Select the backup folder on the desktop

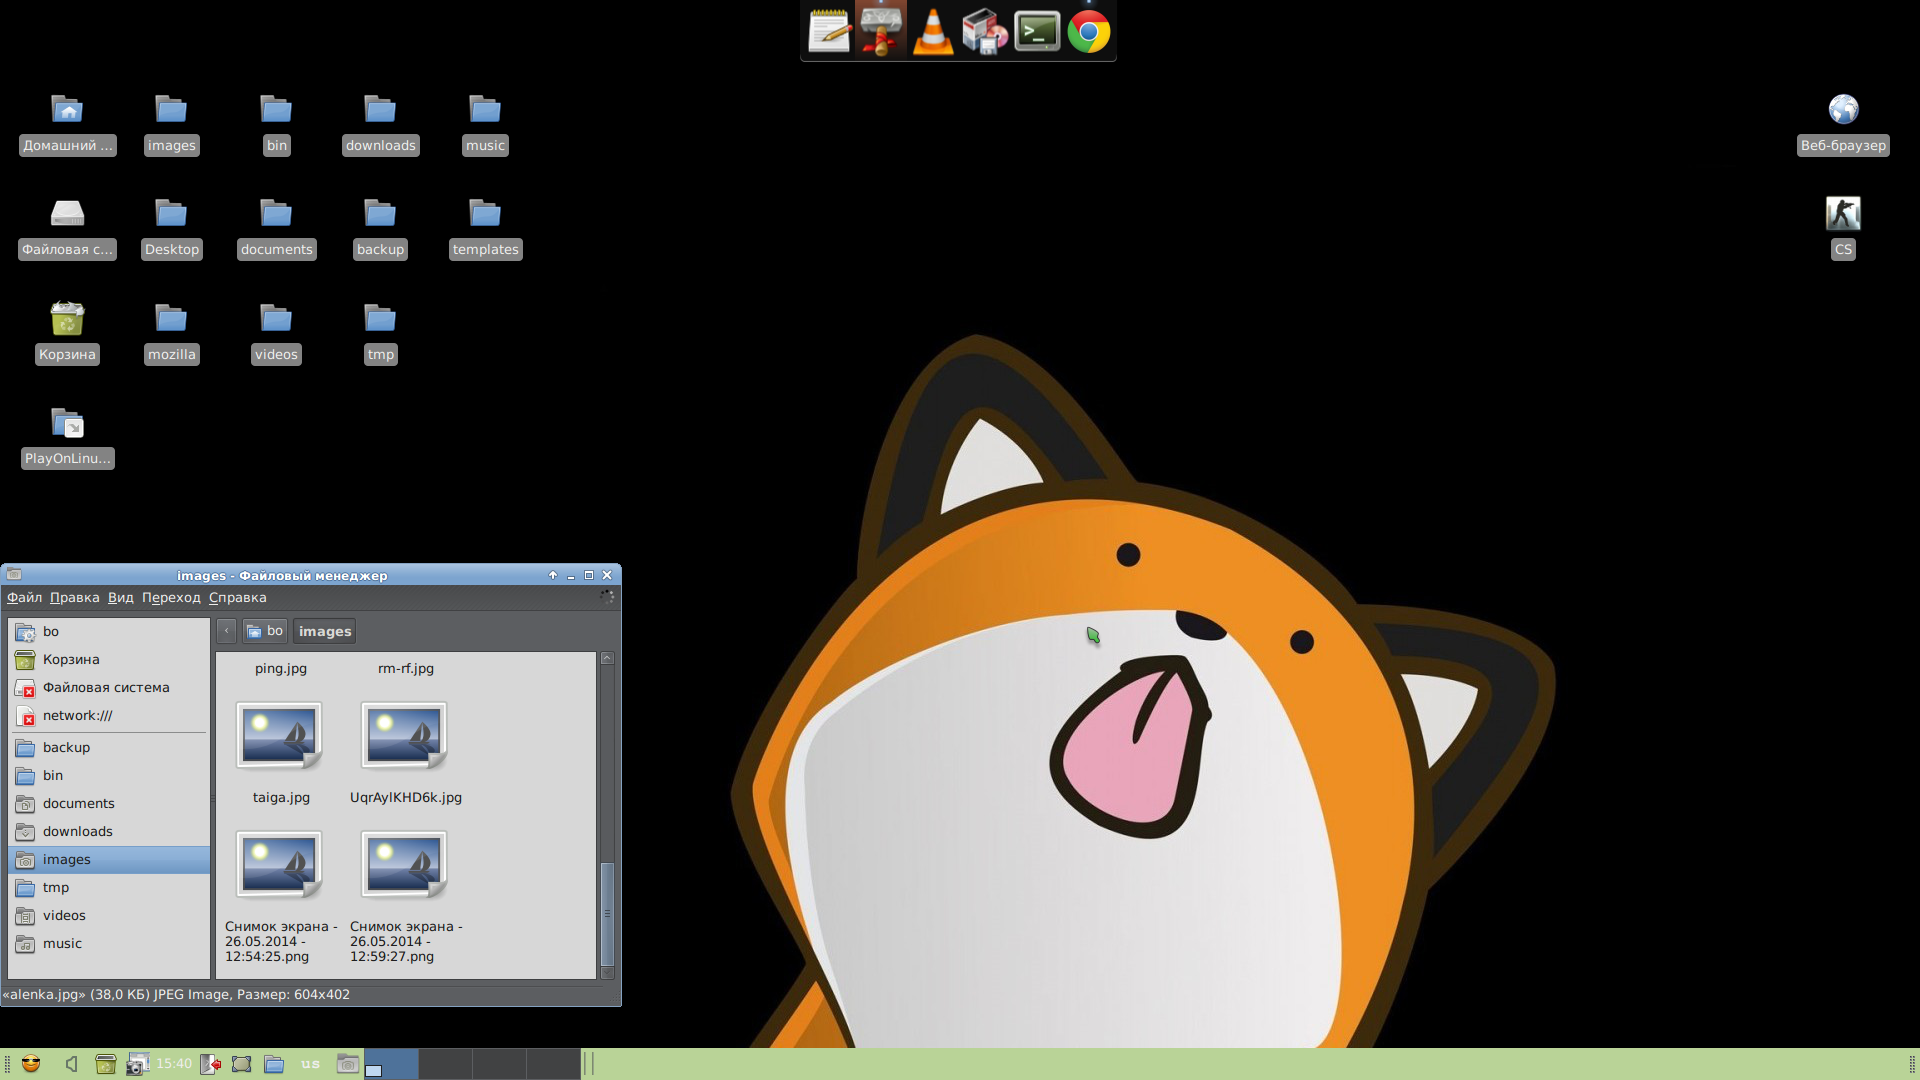click(x=380, y=229)
